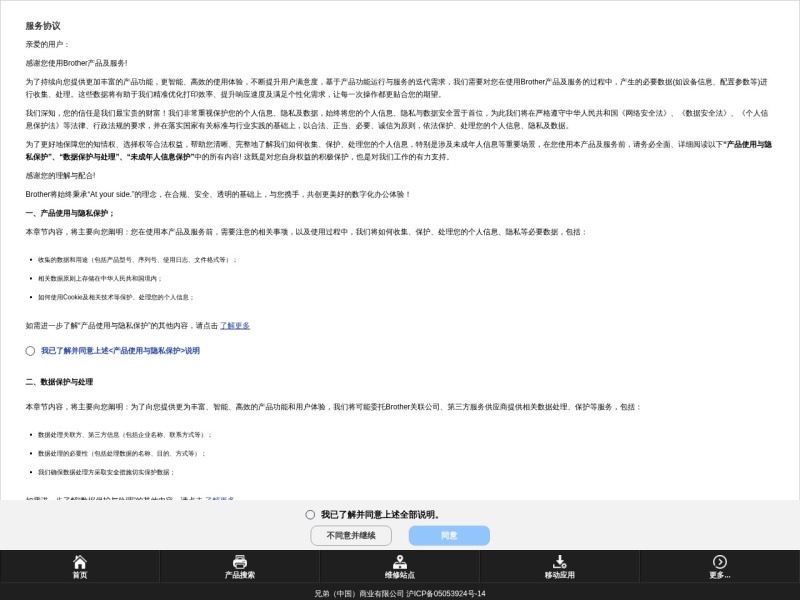Click the line 感谢您的理解与配合!

(60, 176)
